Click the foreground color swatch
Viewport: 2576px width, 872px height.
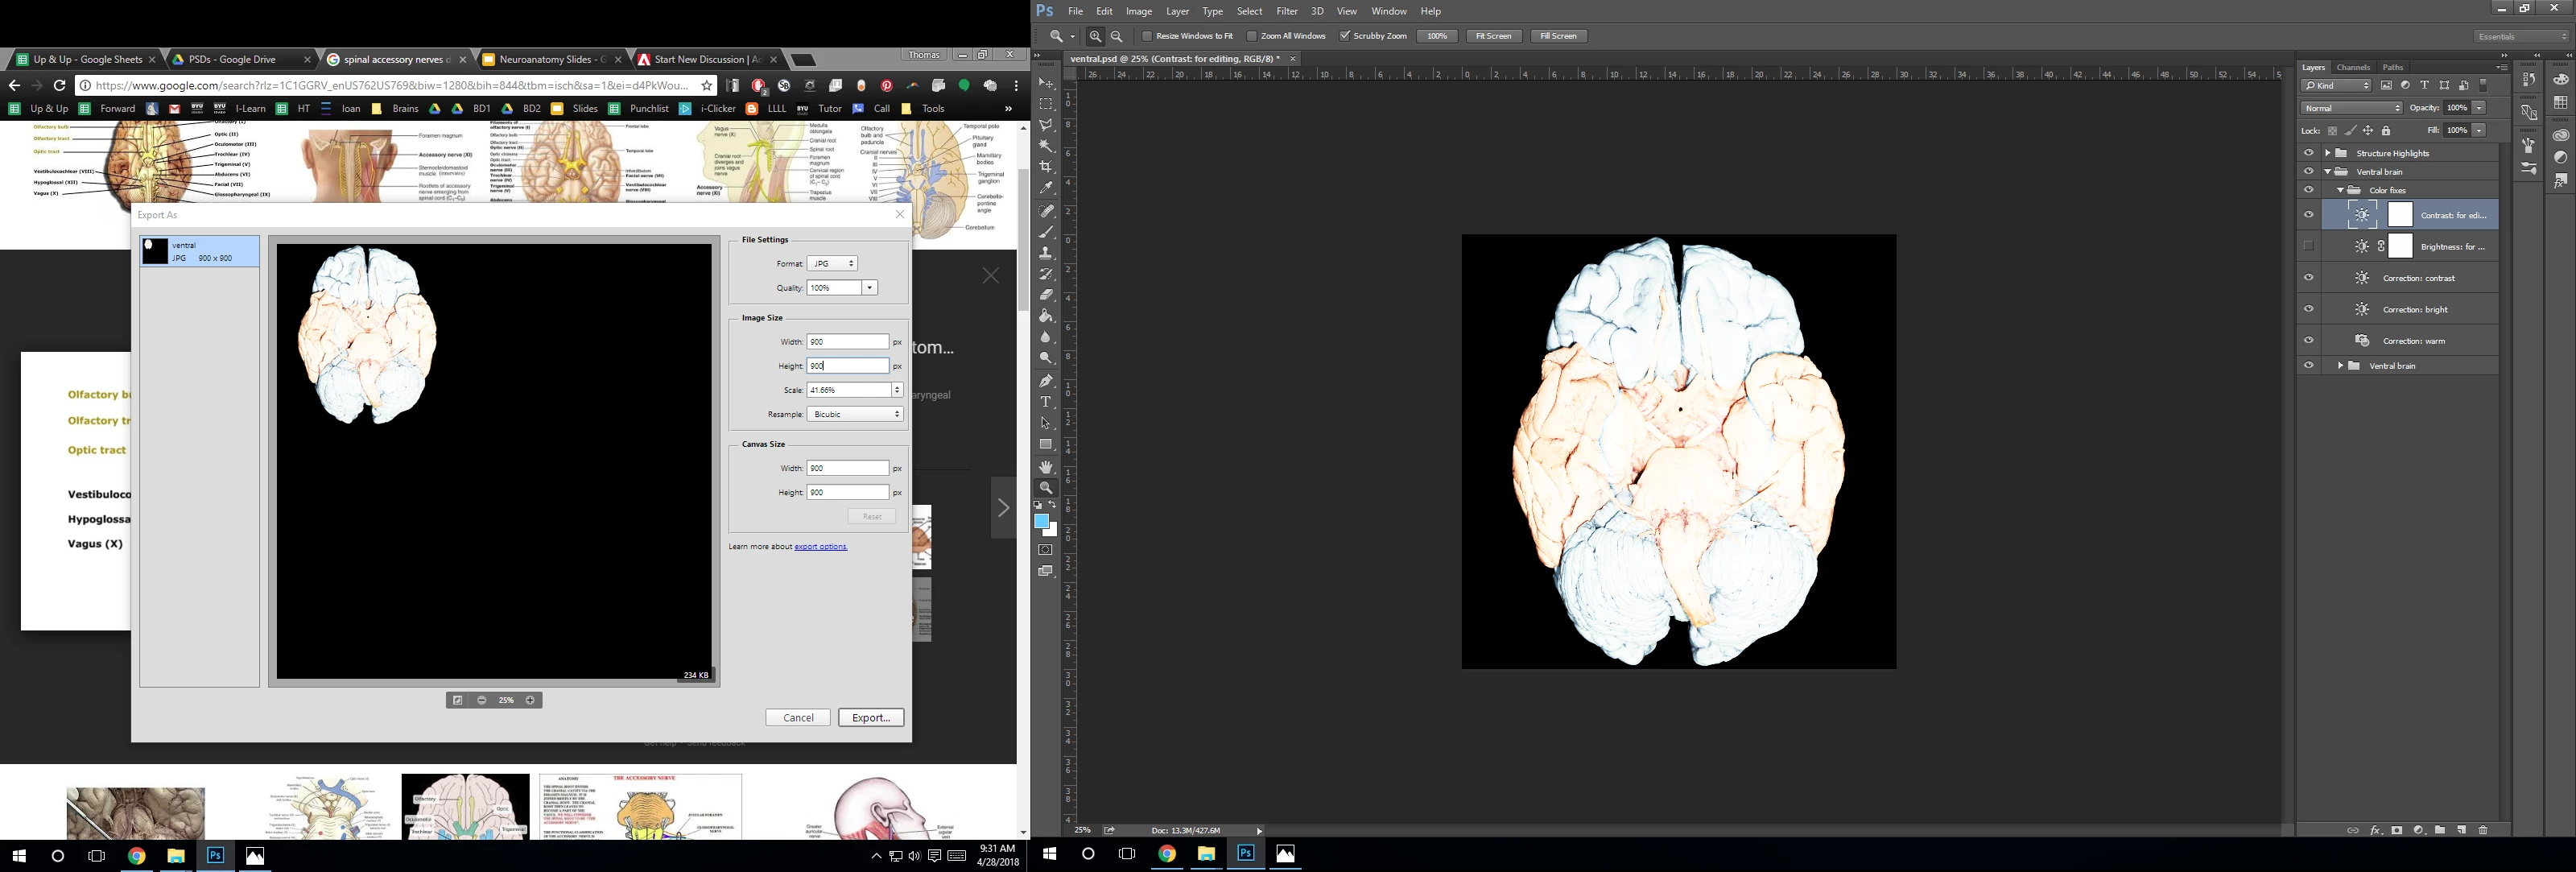click(x=1041, y=522)
